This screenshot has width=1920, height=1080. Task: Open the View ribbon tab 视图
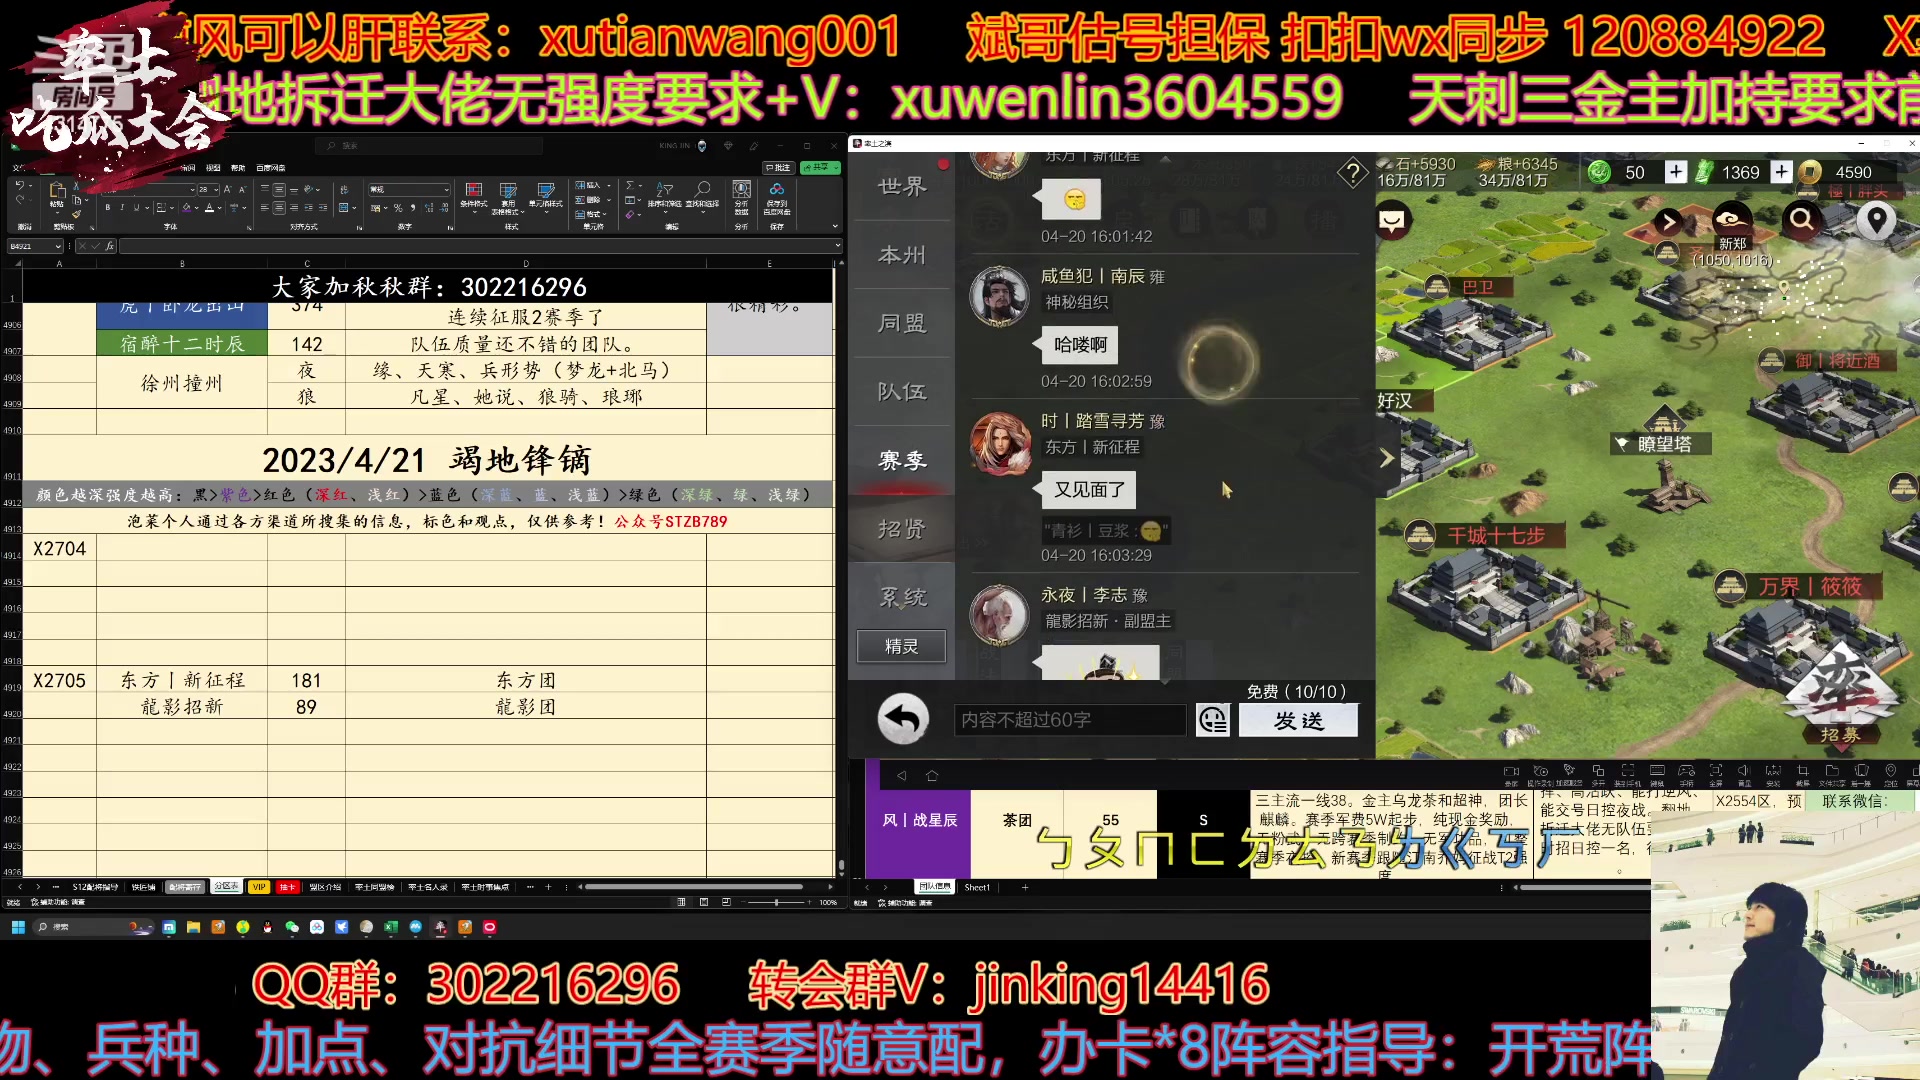213,168
